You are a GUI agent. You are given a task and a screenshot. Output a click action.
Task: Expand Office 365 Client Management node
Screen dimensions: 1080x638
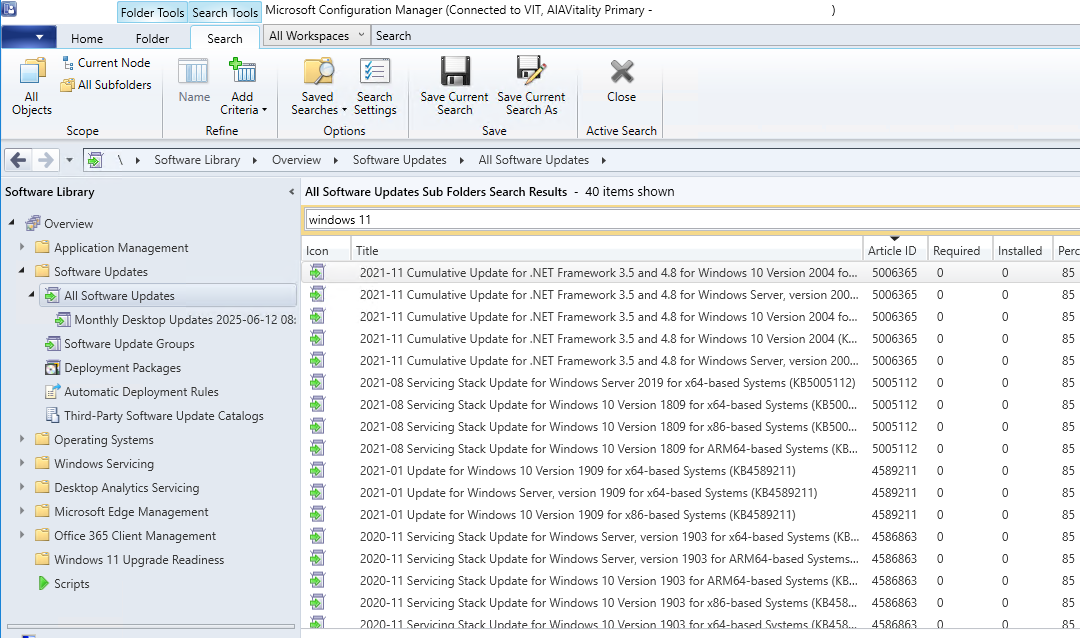(21, 535)
